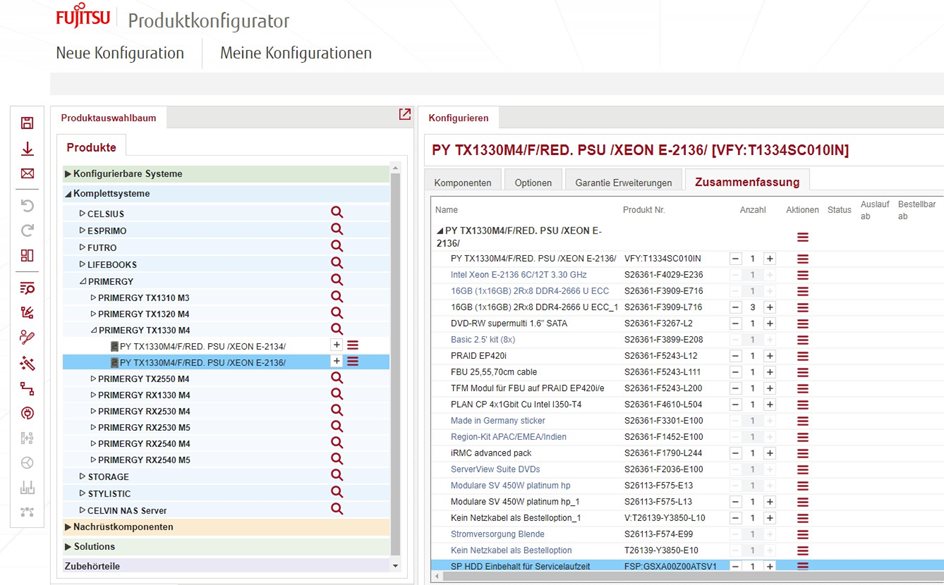Open actions menu for DVD-RW supermulti row
This screenshot has height=585, width=944.
[803, 324]
